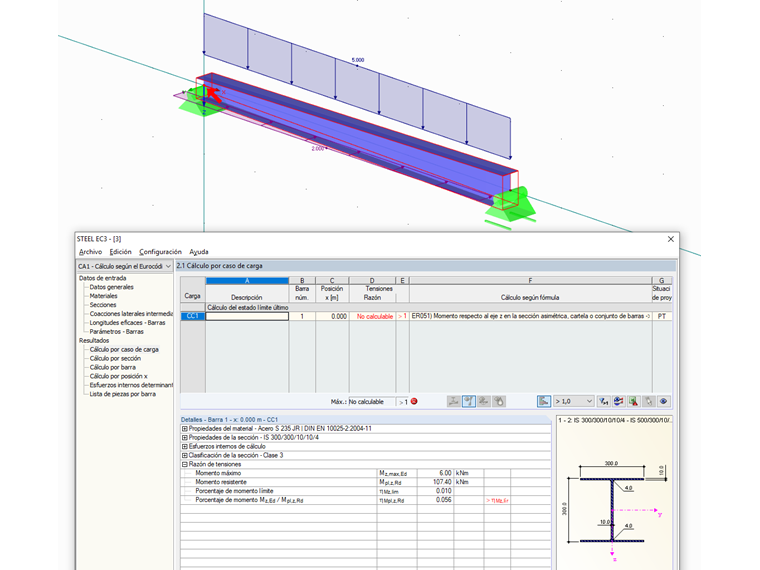Click the 5.000 load value label in model view
The width and height of the screenshot is (760, 570).
coord(358,60)
